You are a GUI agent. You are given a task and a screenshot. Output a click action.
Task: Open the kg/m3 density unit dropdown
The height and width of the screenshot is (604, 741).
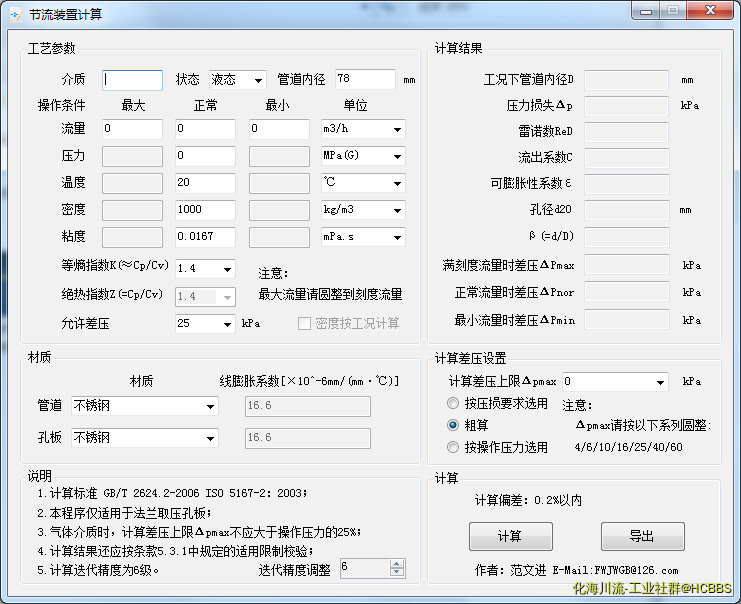pos(363,210)
